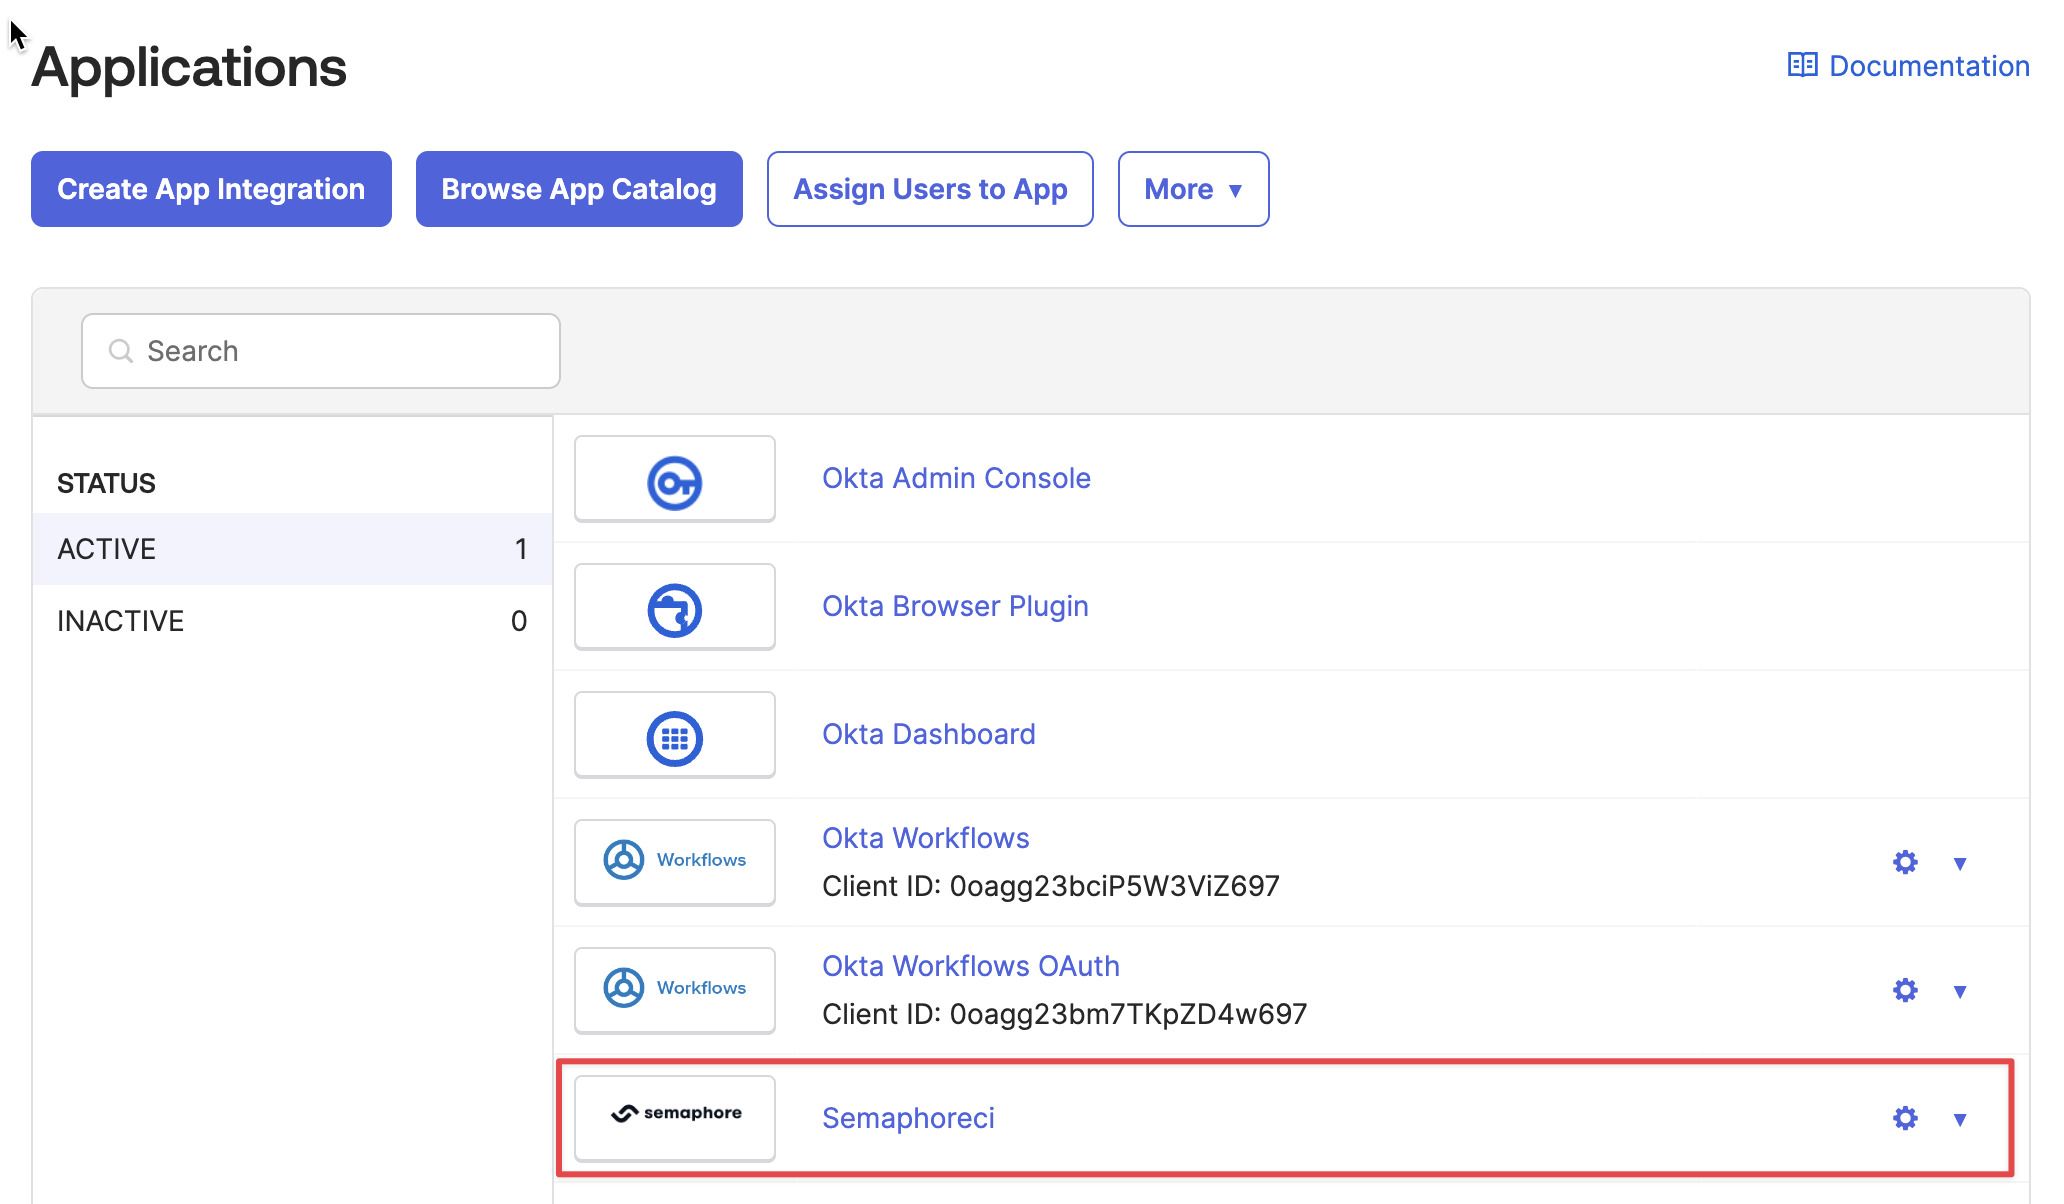Open the Okta Workflows link
The image size is (2064, 1204).
[x=926, y=838]
